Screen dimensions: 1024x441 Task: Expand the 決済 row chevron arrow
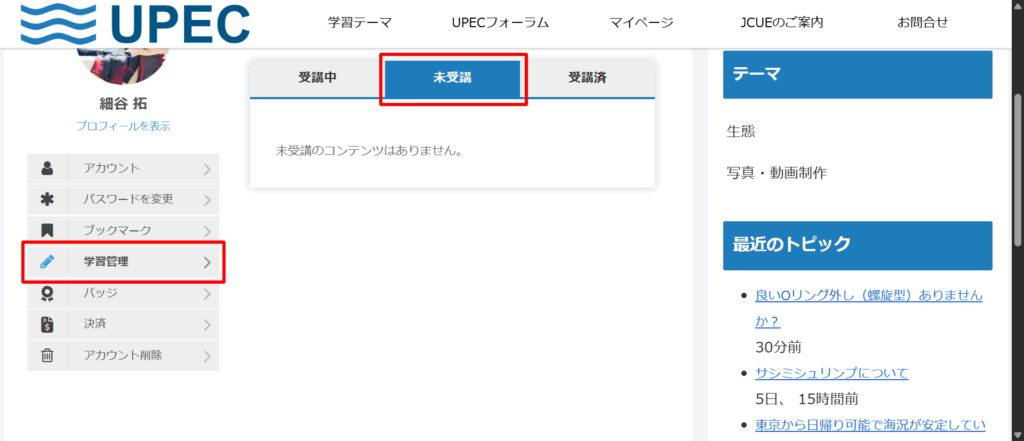pos(207,324)
